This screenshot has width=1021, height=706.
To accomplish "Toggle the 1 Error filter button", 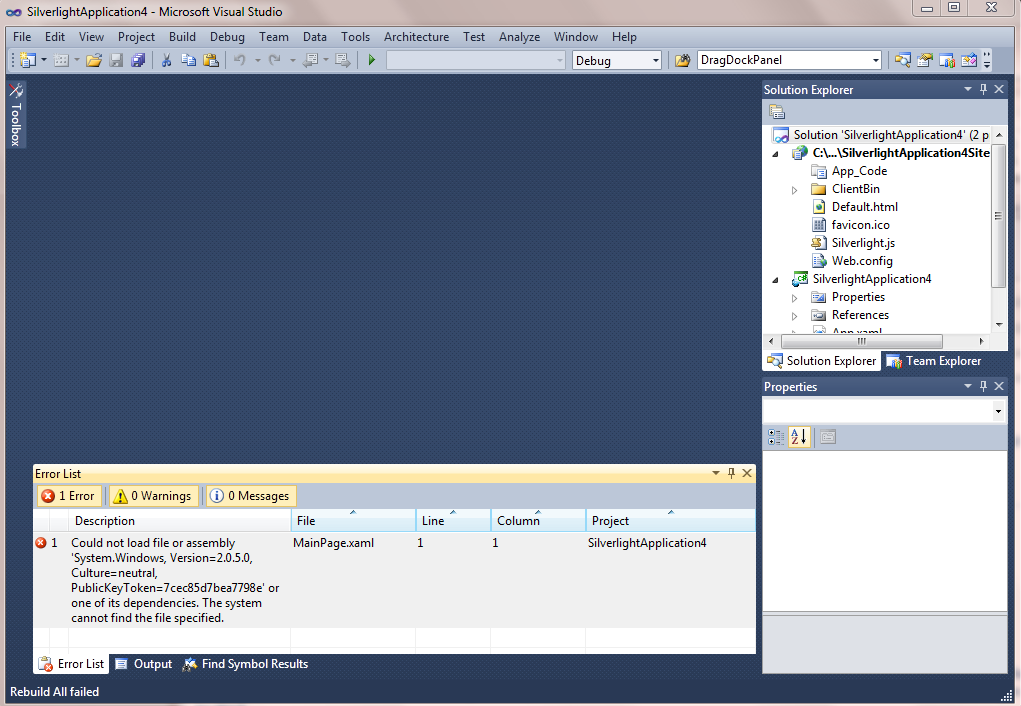I will (70, 496).
